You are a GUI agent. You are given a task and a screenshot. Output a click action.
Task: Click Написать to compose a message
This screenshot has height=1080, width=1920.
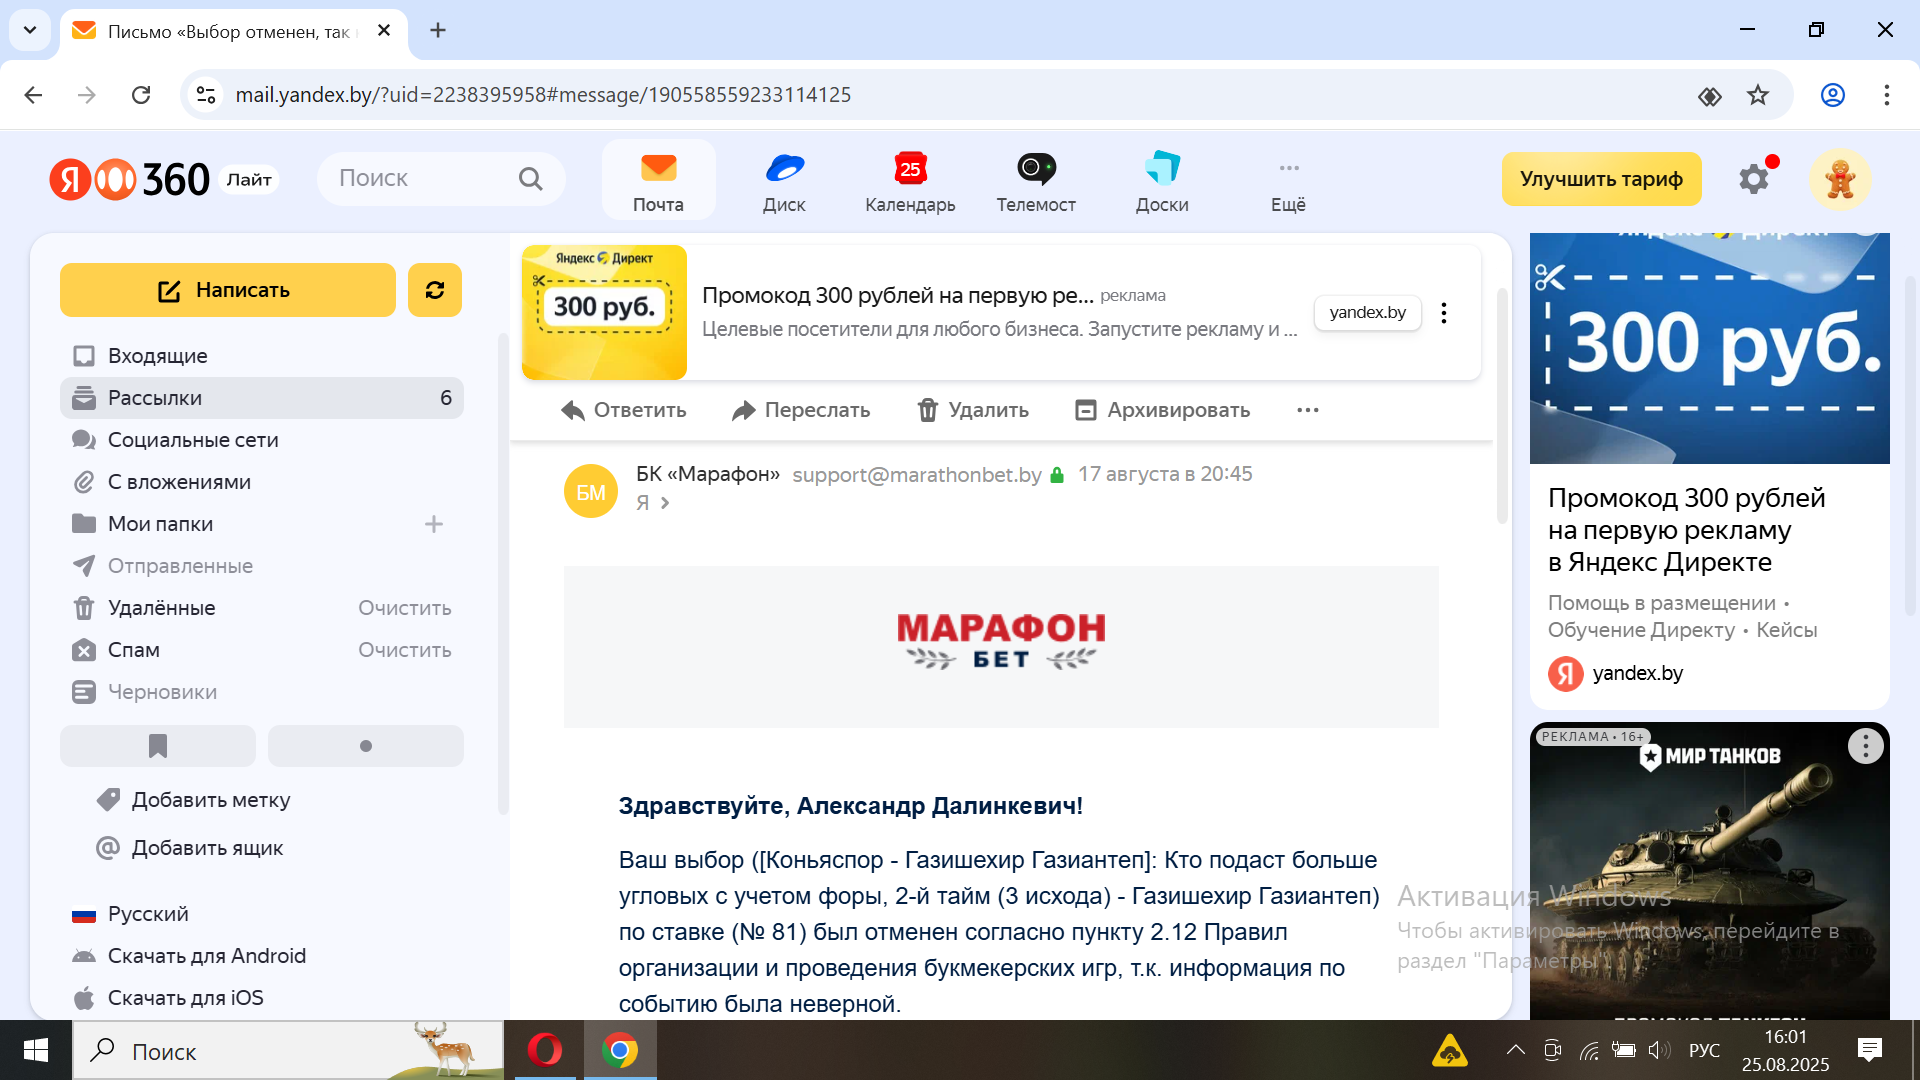point(228,290)
